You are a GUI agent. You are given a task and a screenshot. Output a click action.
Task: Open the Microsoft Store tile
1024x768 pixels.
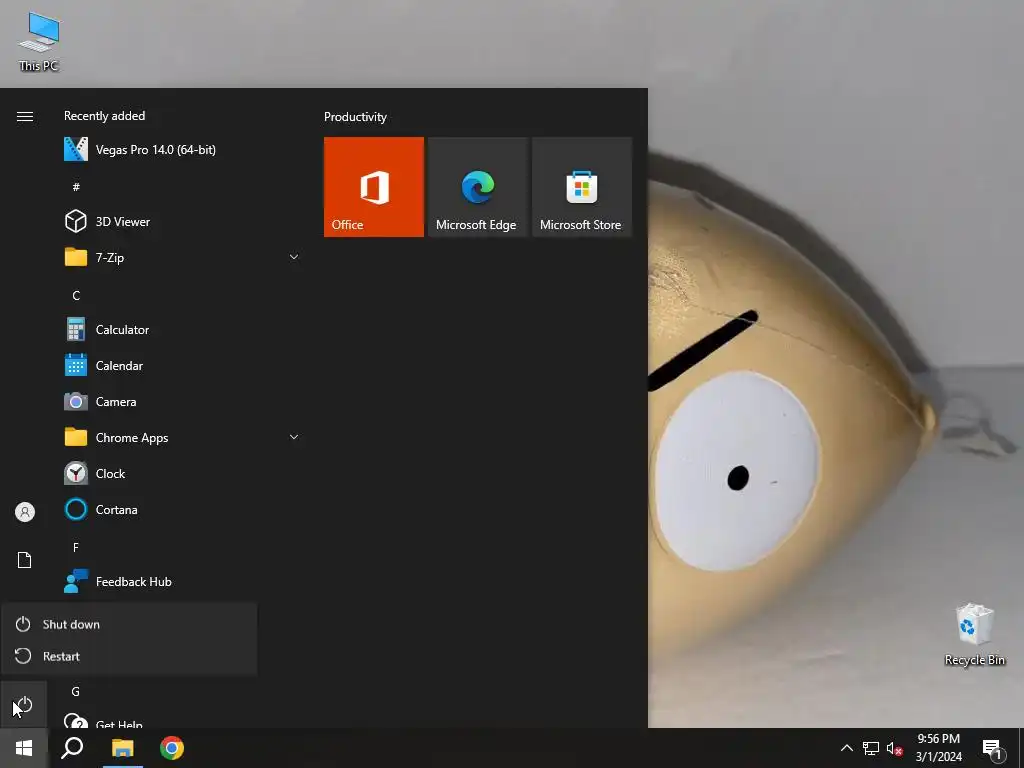[582, 187]
